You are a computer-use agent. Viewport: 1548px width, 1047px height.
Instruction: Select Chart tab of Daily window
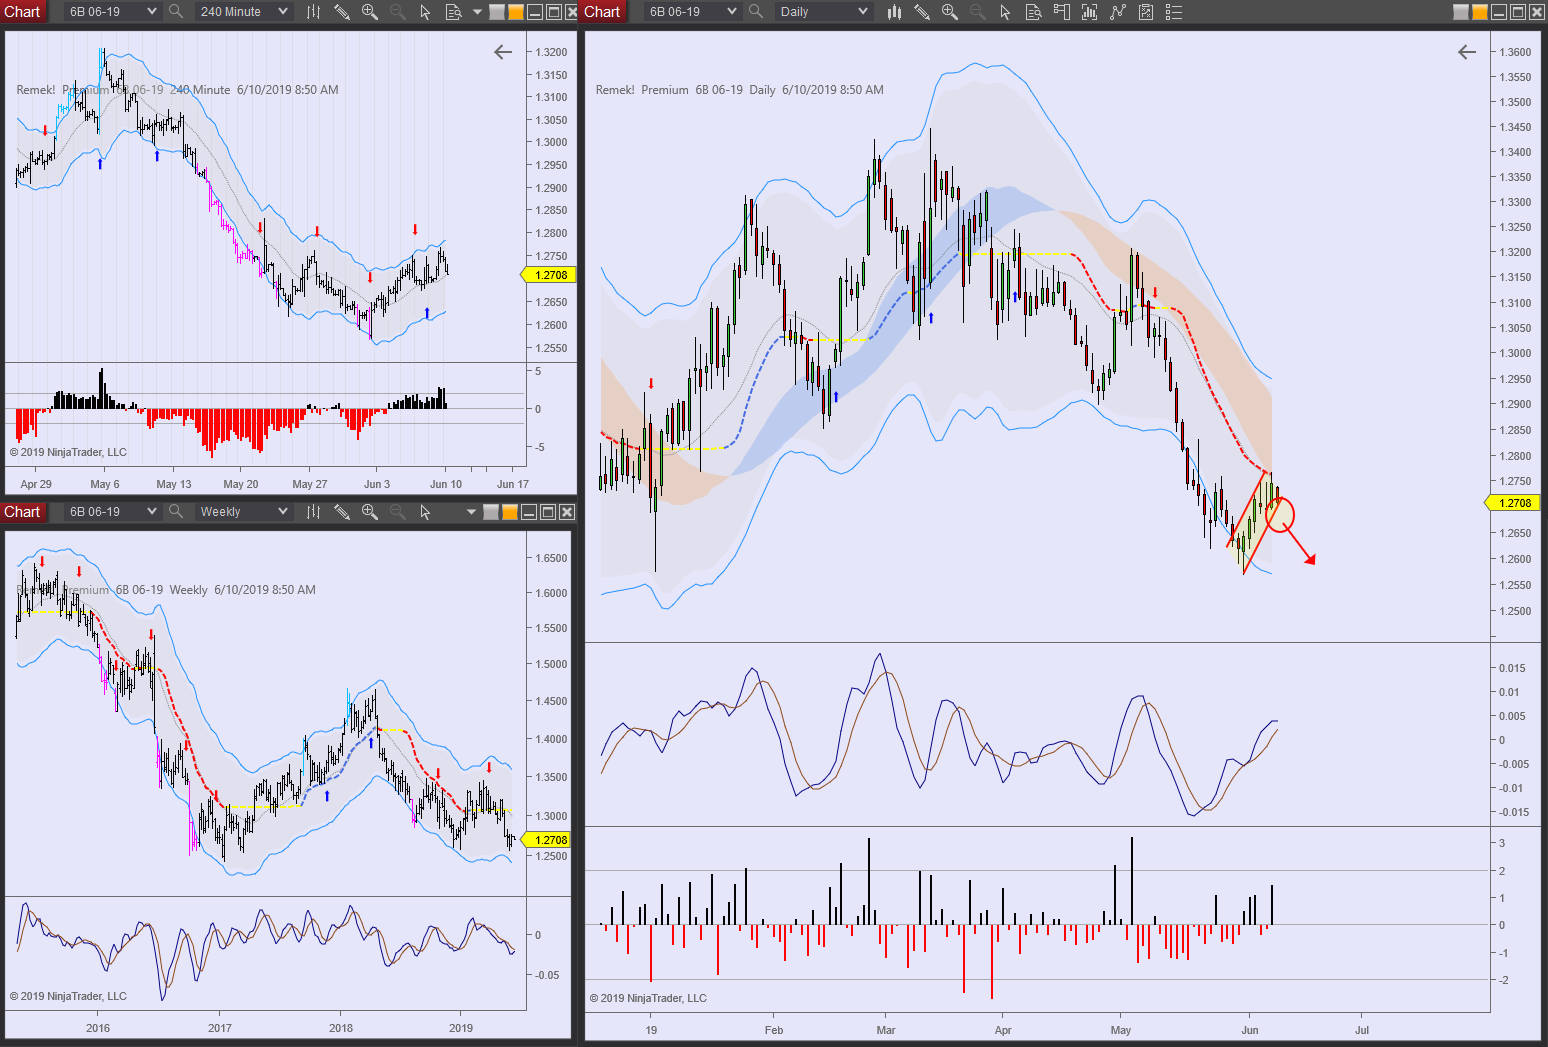pyautogui.click(x=602, y=11)
